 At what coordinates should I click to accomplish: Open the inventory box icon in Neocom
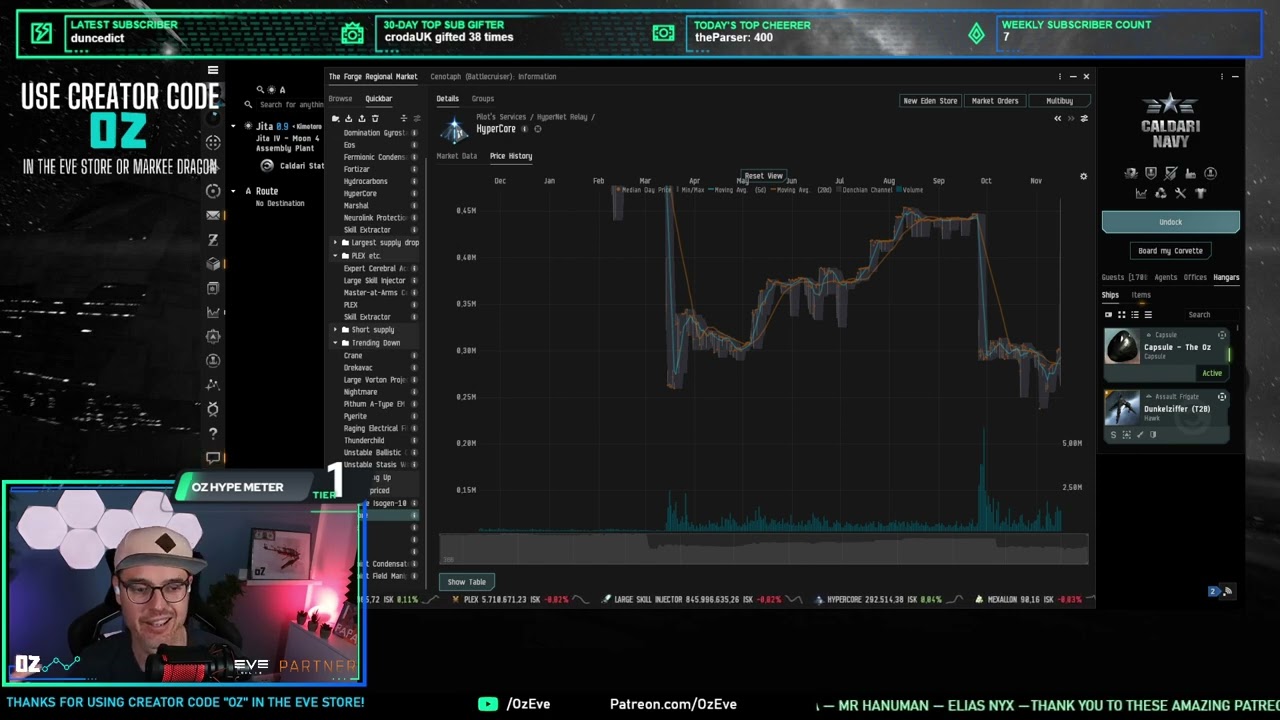[213, 264]
